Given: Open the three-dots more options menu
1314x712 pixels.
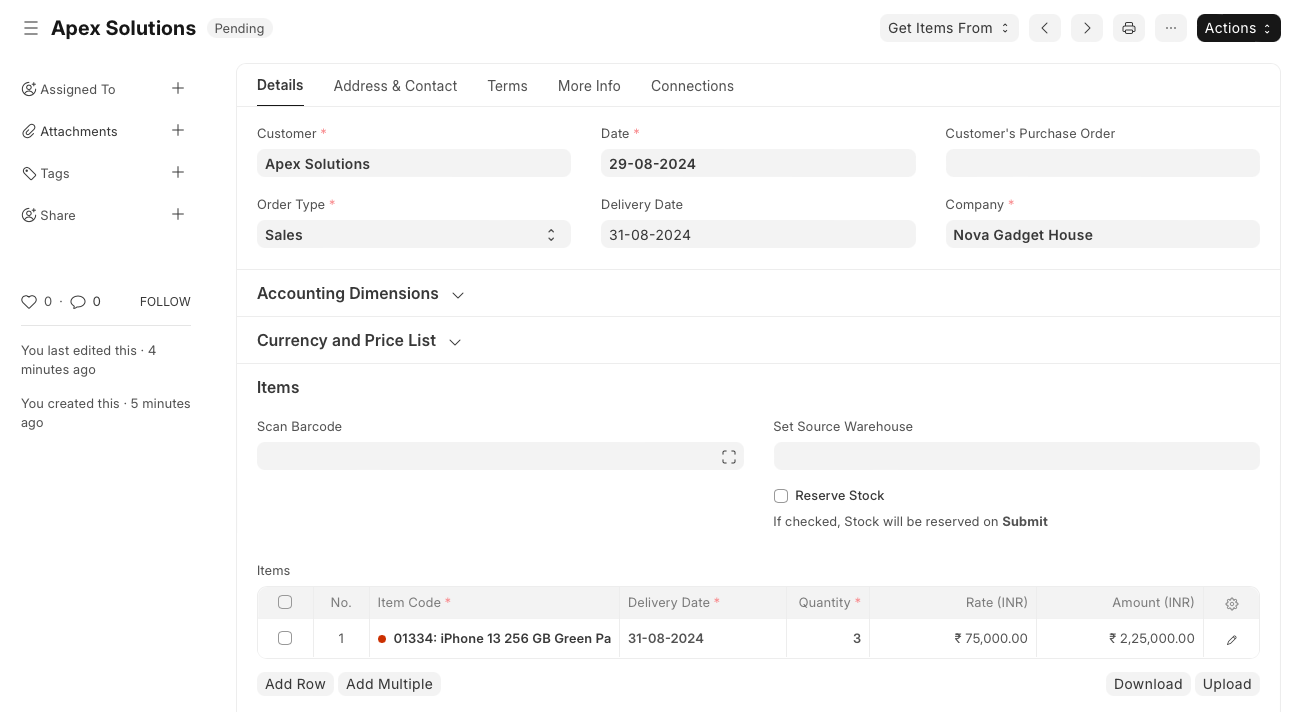Looking at the screenshot, I should coord(1170,28).
